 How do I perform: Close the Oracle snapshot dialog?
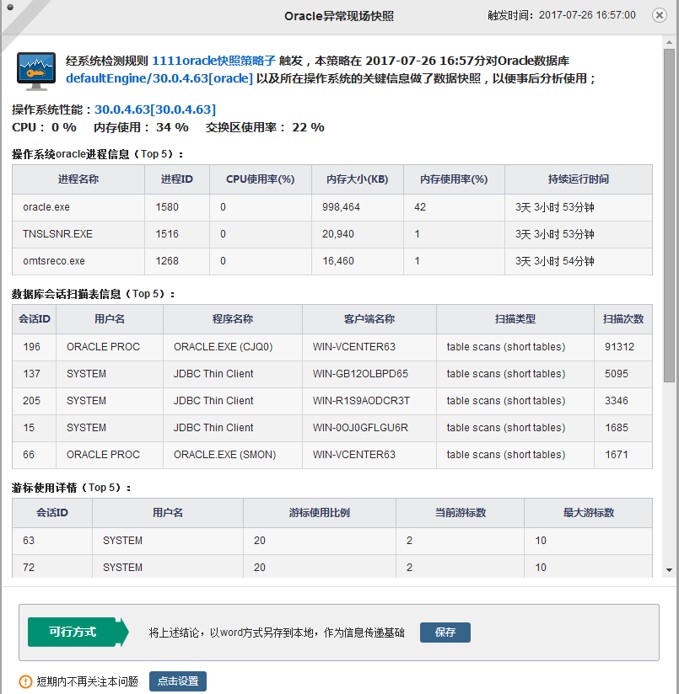(x=659, y=16)
